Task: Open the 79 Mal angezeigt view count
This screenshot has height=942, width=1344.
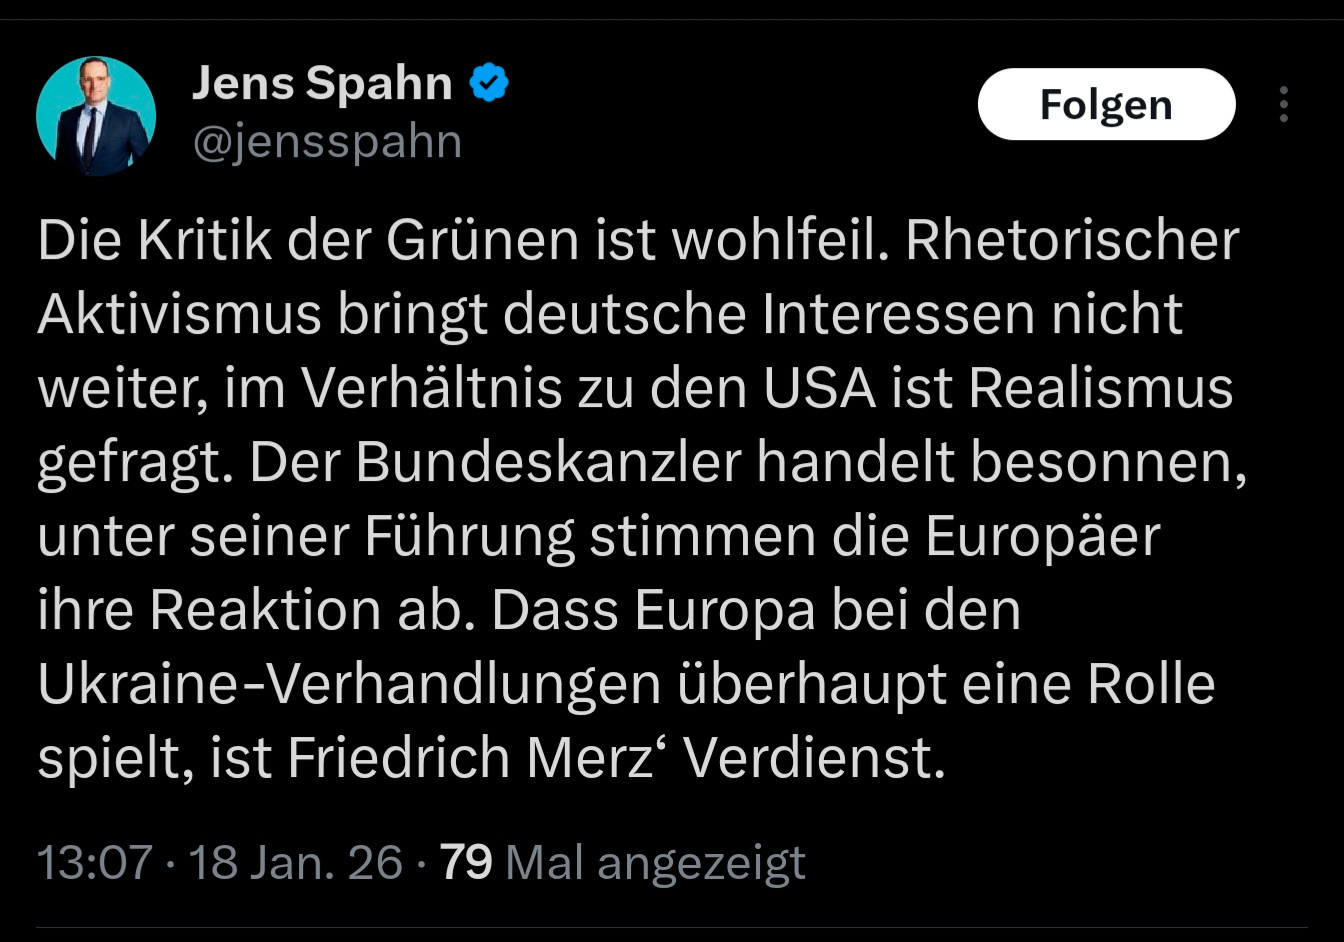Action: (622, 862)
